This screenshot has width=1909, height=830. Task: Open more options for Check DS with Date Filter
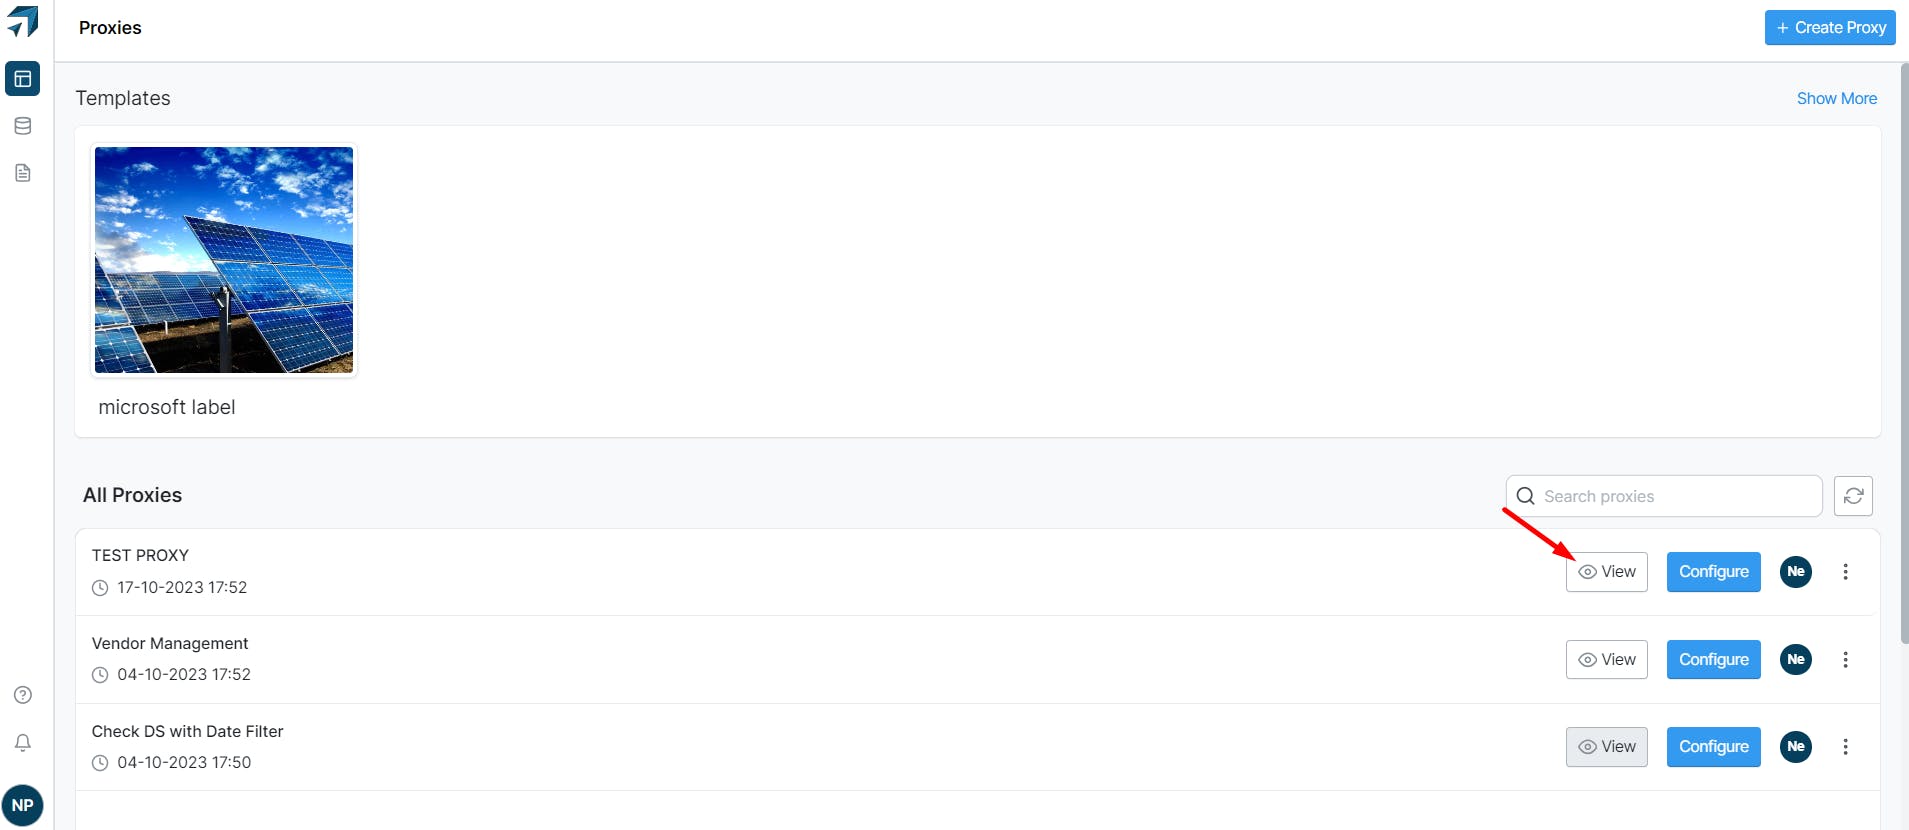tap(1845, 747)
